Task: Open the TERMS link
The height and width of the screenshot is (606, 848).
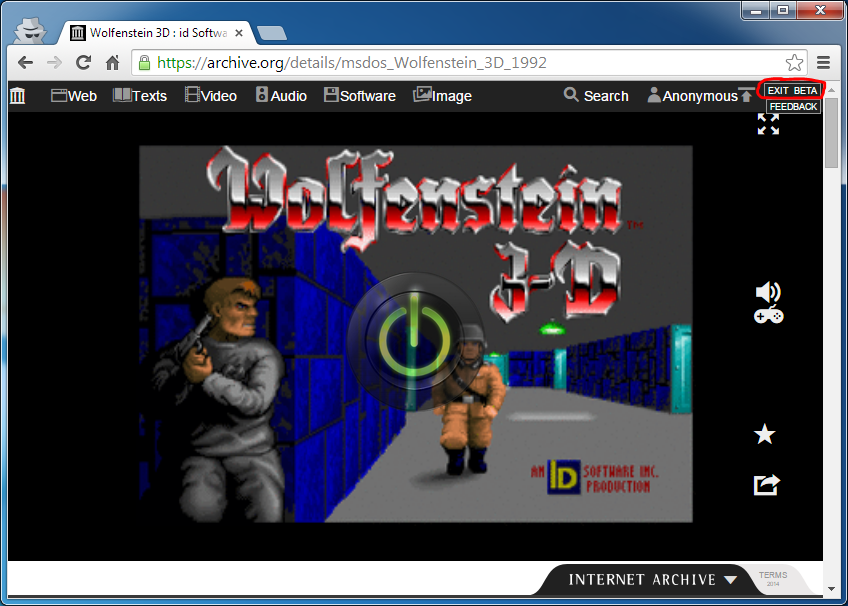Action: (x=773, y=577)
